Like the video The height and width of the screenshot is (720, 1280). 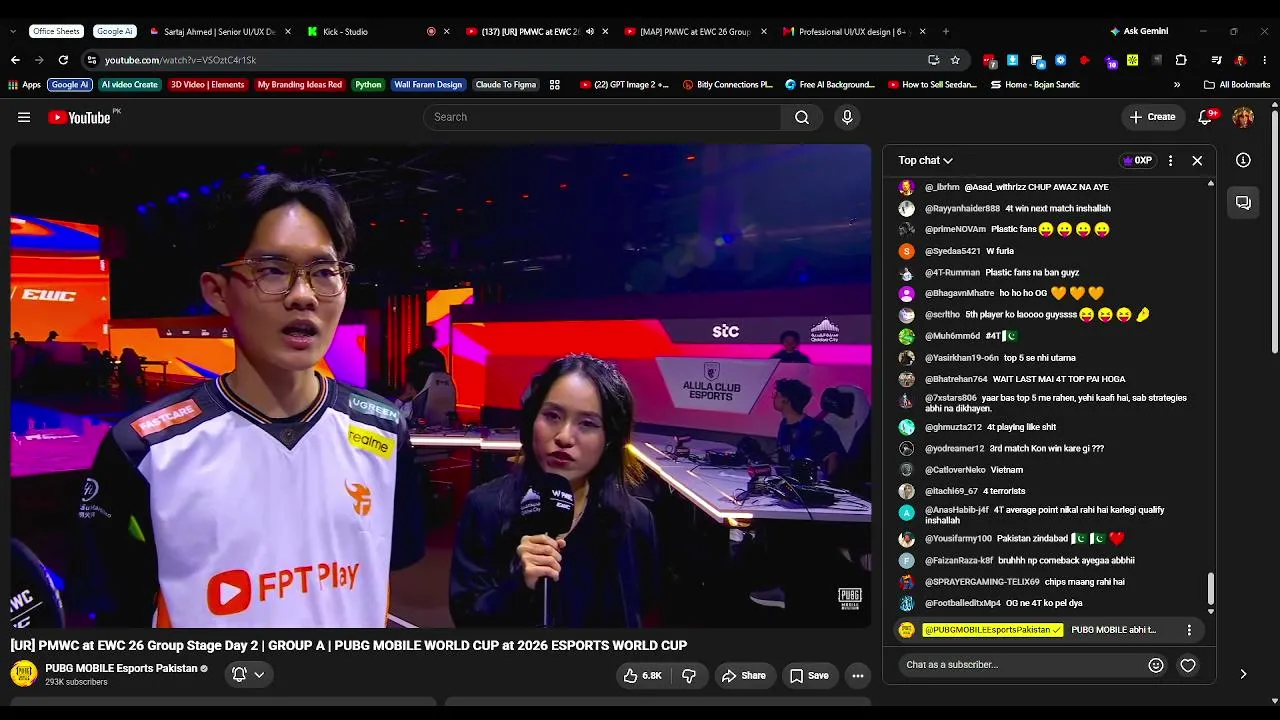642,676
